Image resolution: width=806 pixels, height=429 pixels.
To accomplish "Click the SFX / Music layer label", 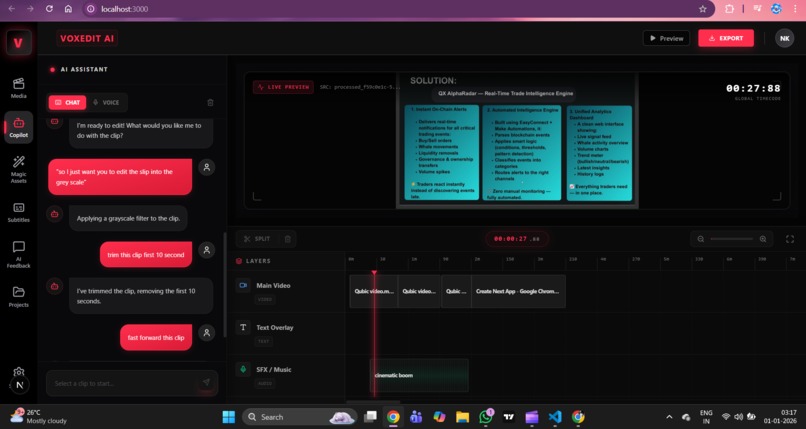I will pos(273,369).
